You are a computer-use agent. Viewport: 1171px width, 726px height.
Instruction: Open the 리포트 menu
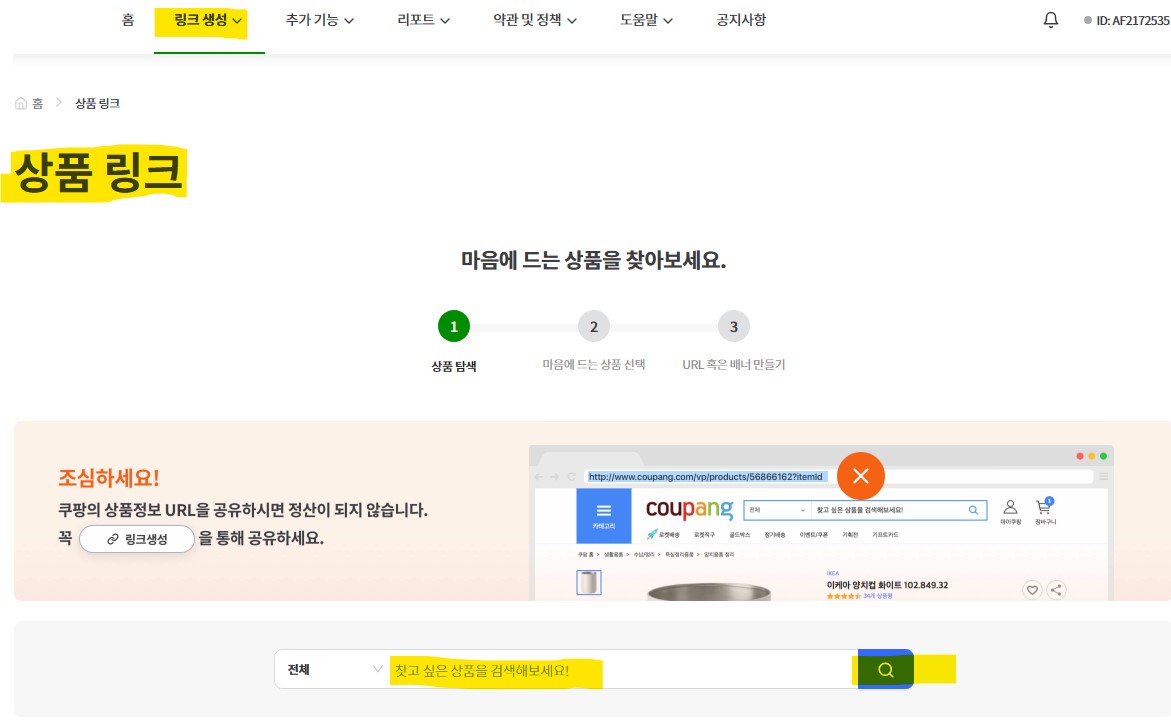tap(423, 20)
